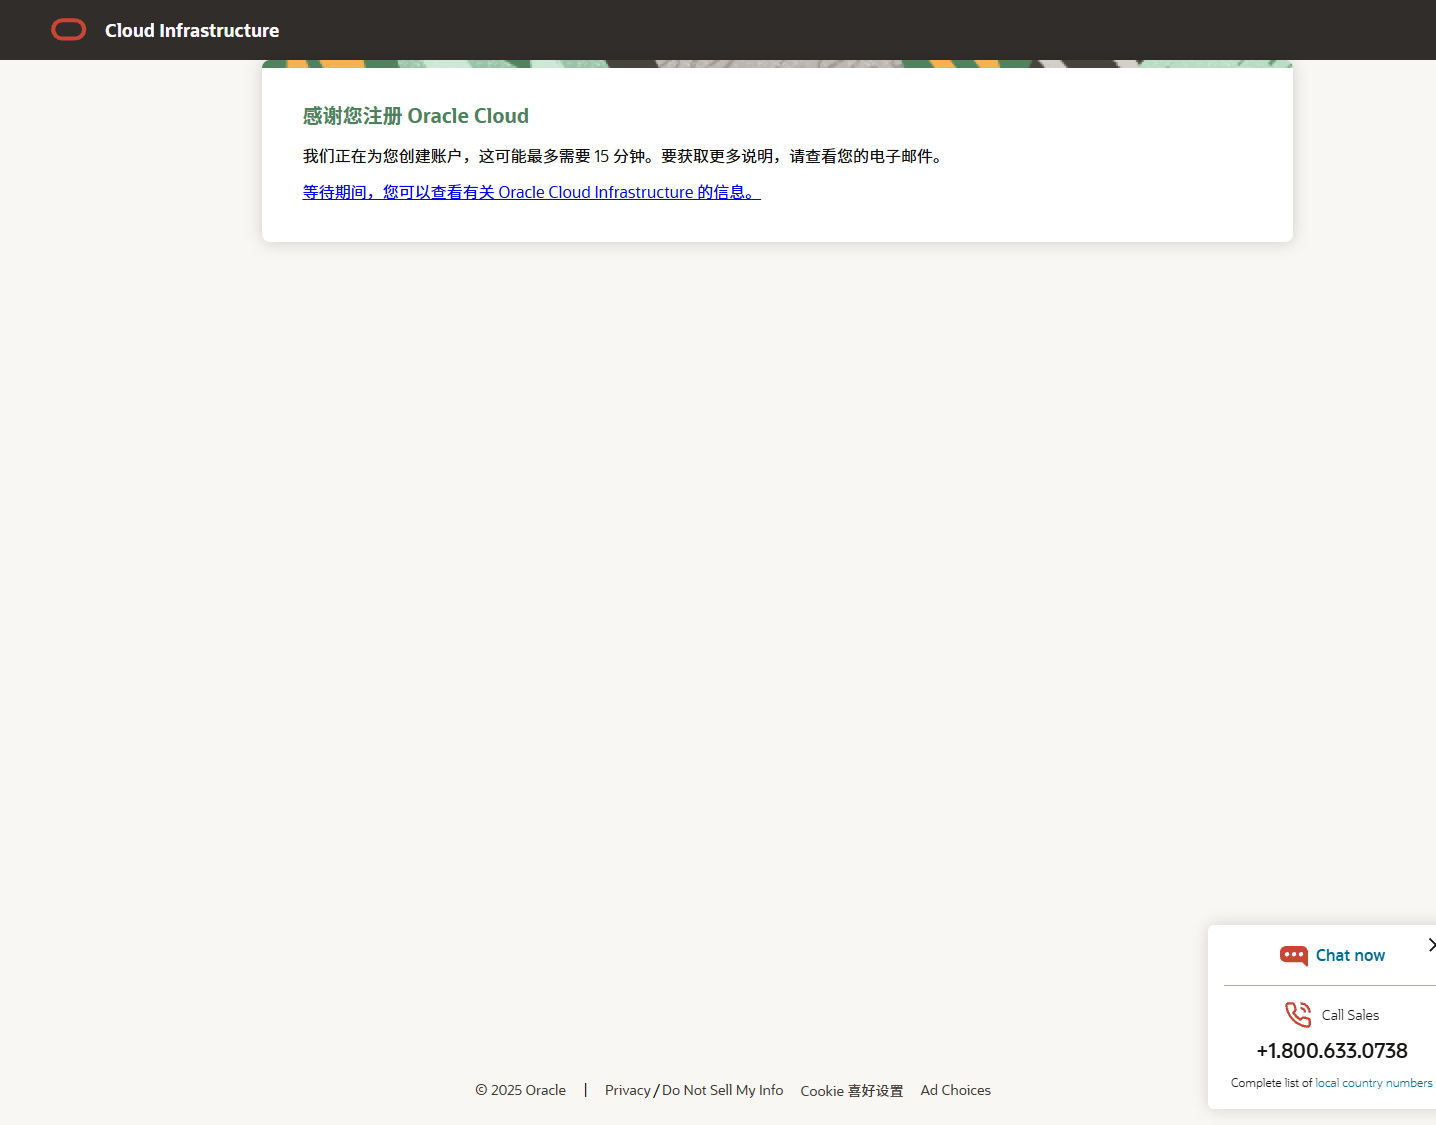The image size is (1436, 1125).
Task: Click the 感谢您注册 Oracle Cloud heading
Action: point(416,116)
